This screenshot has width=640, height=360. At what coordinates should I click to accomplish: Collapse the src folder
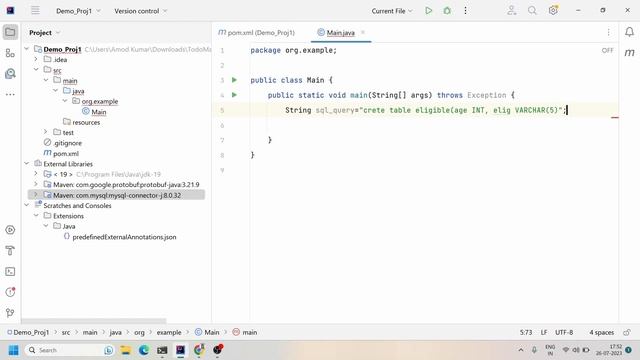(36, 69)
